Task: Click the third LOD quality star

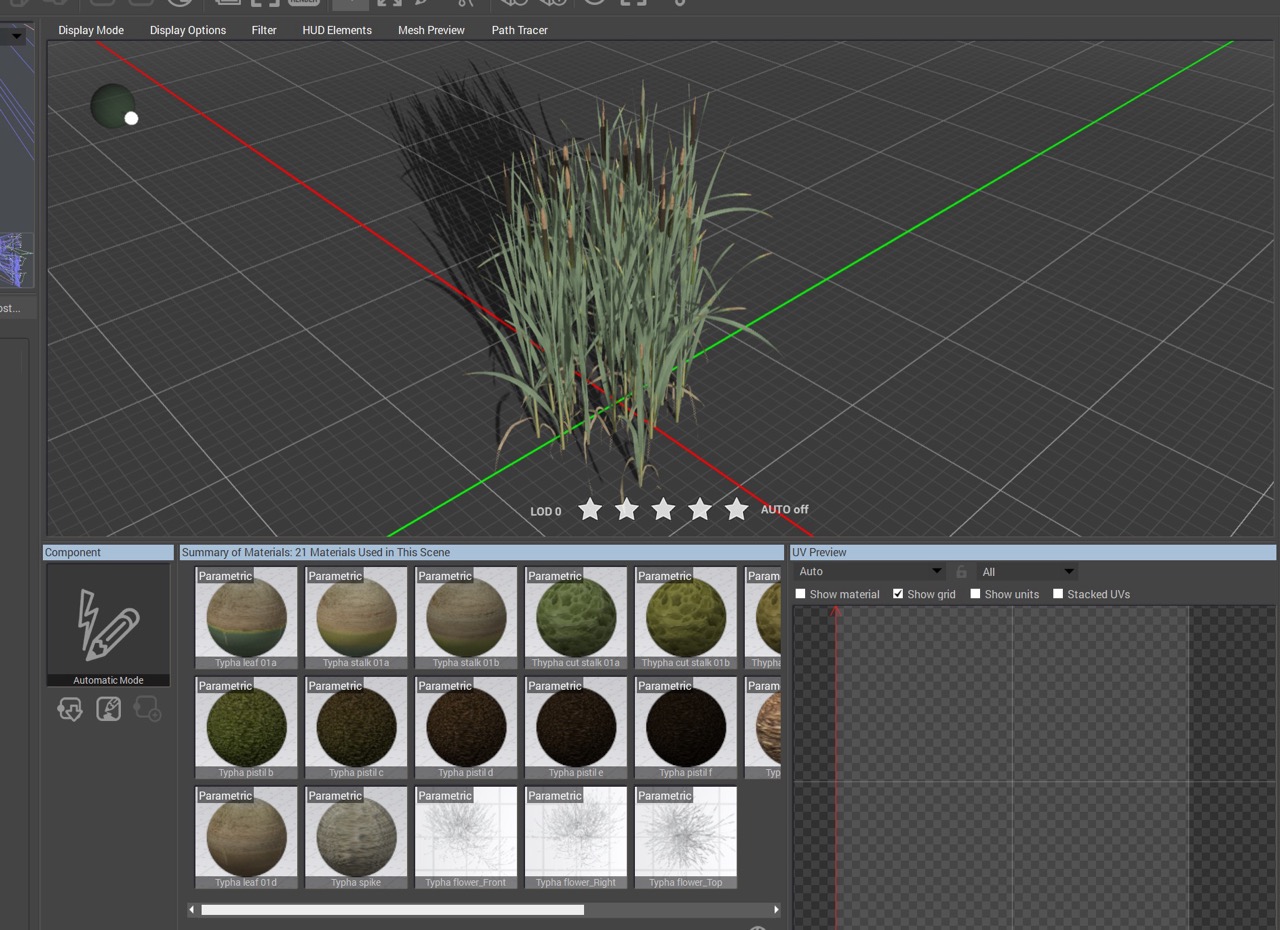Action: pyautogui.click(x=663, y=509)
